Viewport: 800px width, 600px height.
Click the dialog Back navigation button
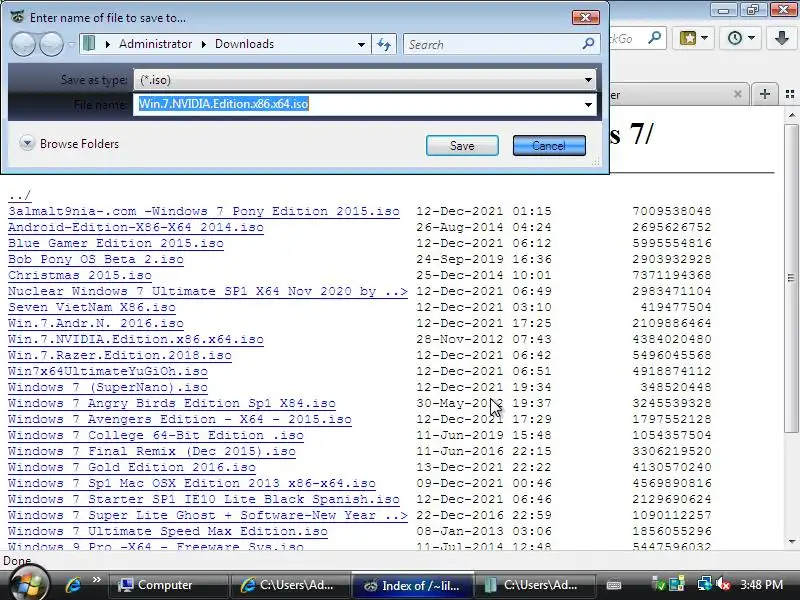pos(23,44)
